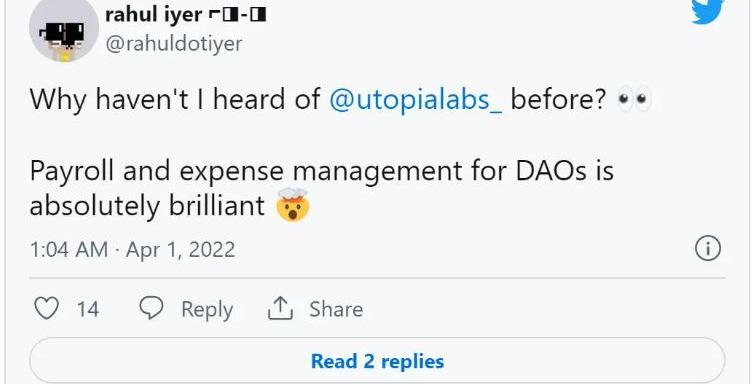Click the rahul iyer display name

tap(154, 14)
